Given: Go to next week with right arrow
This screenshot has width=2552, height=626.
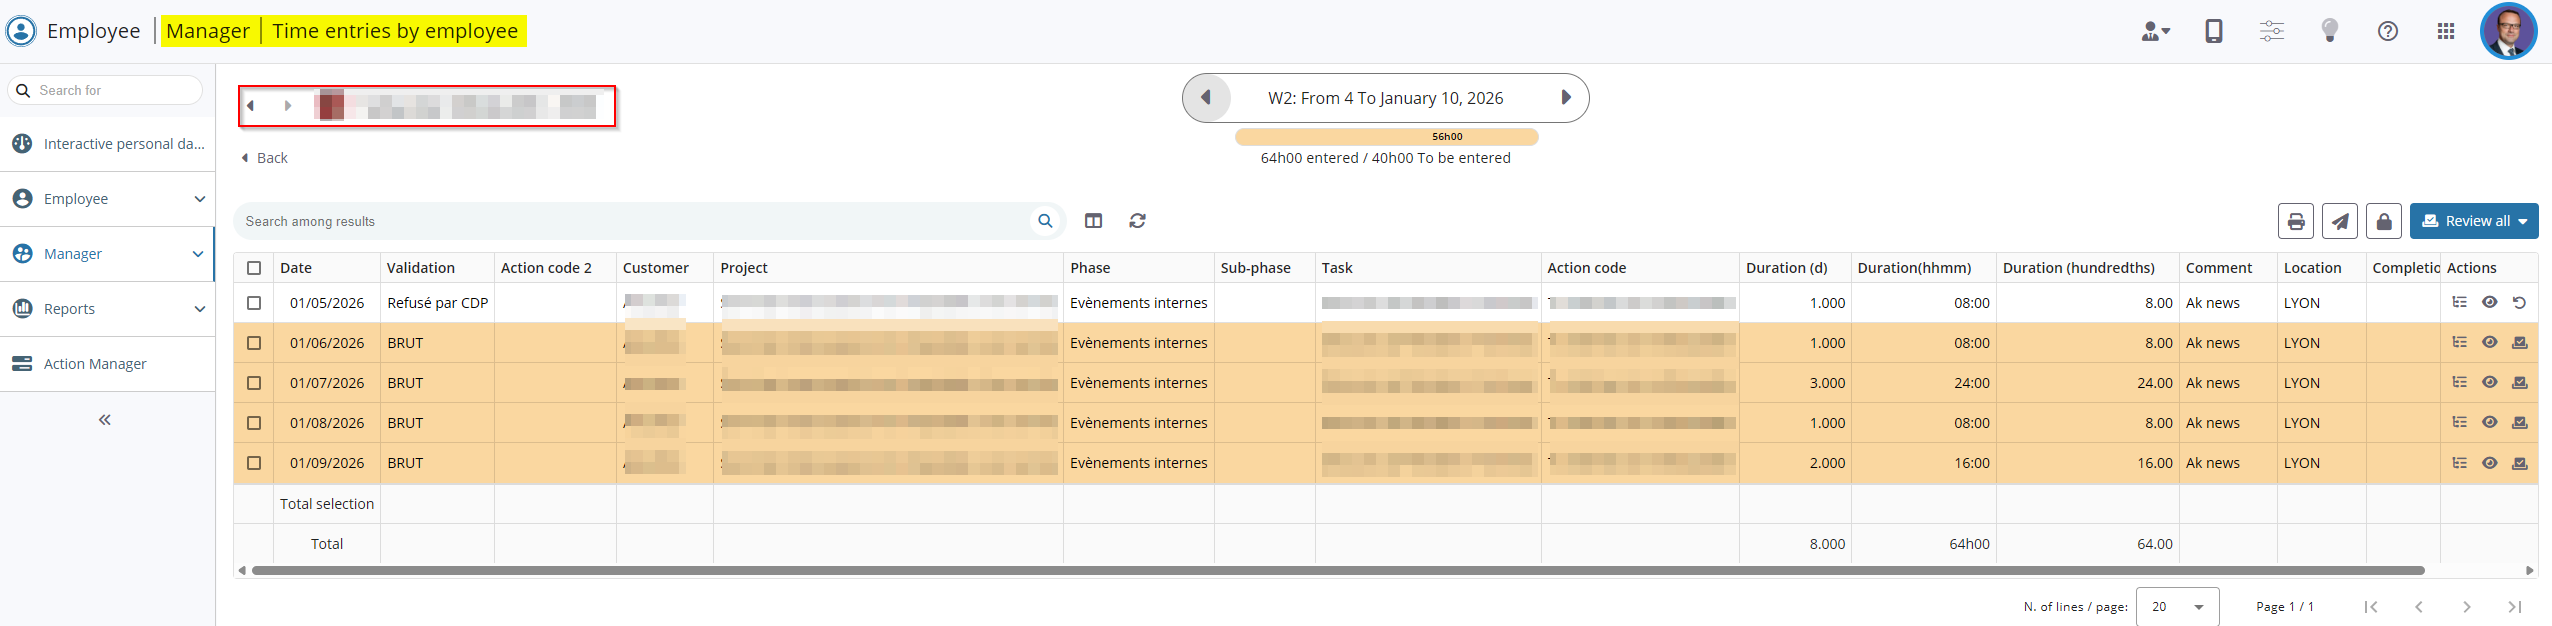Looking at the screenshot, I should pos(1566,98).
